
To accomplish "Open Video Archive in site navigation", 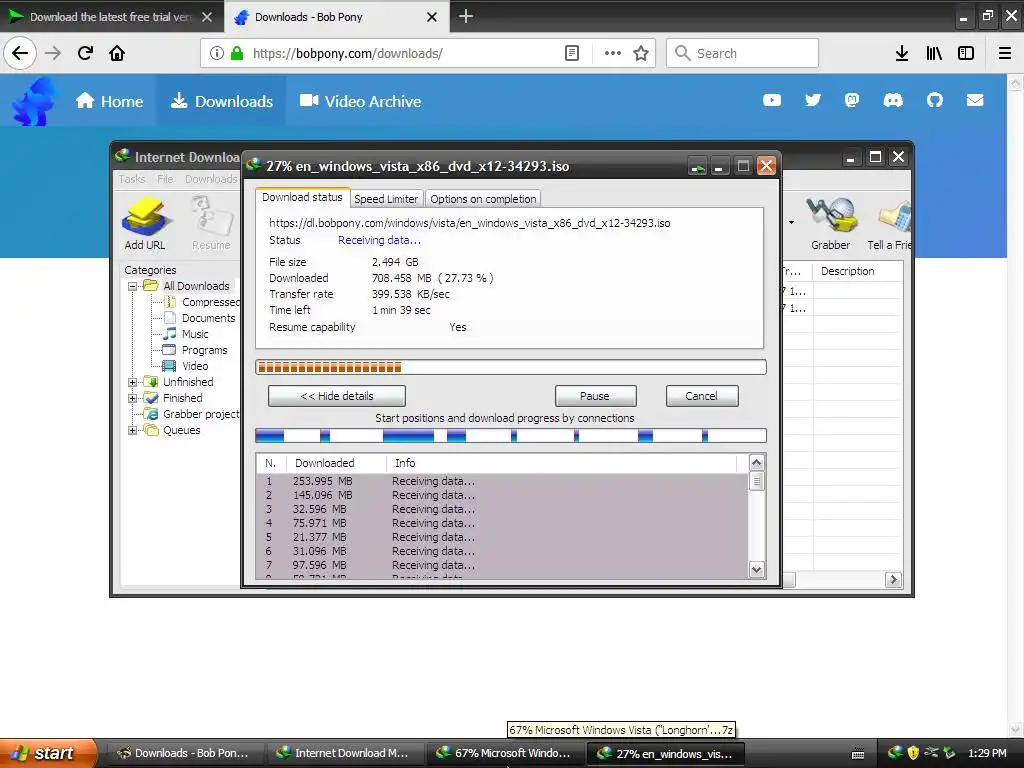I will [360, 101].
